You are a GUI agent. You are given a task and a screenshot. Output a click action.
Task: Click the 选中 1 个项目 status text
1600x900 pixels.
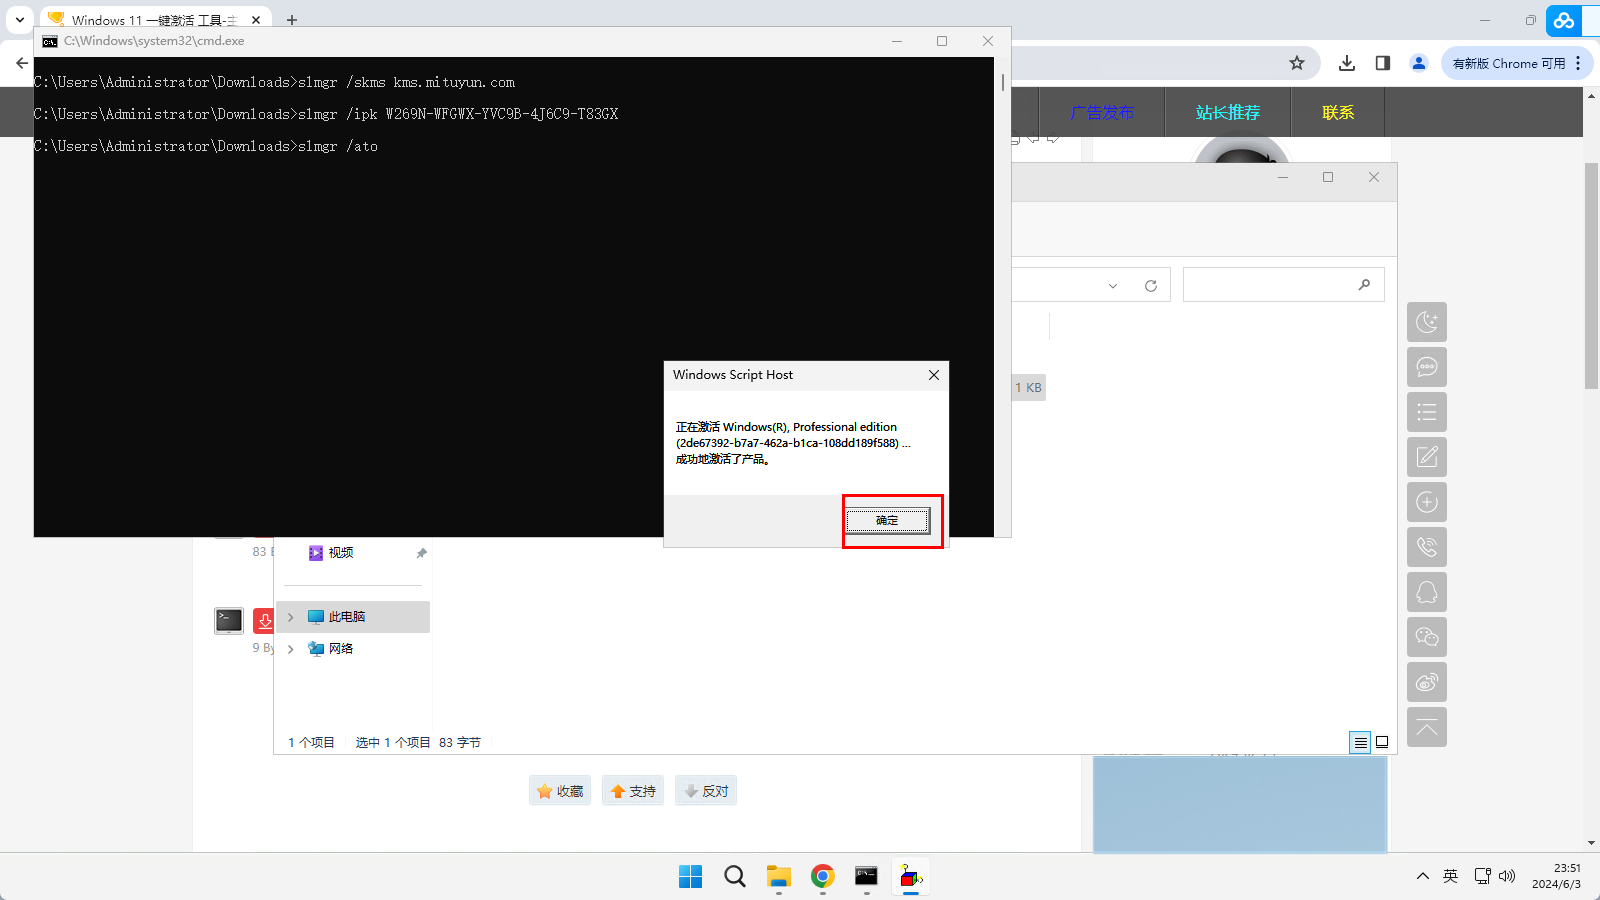coord(393,742)
